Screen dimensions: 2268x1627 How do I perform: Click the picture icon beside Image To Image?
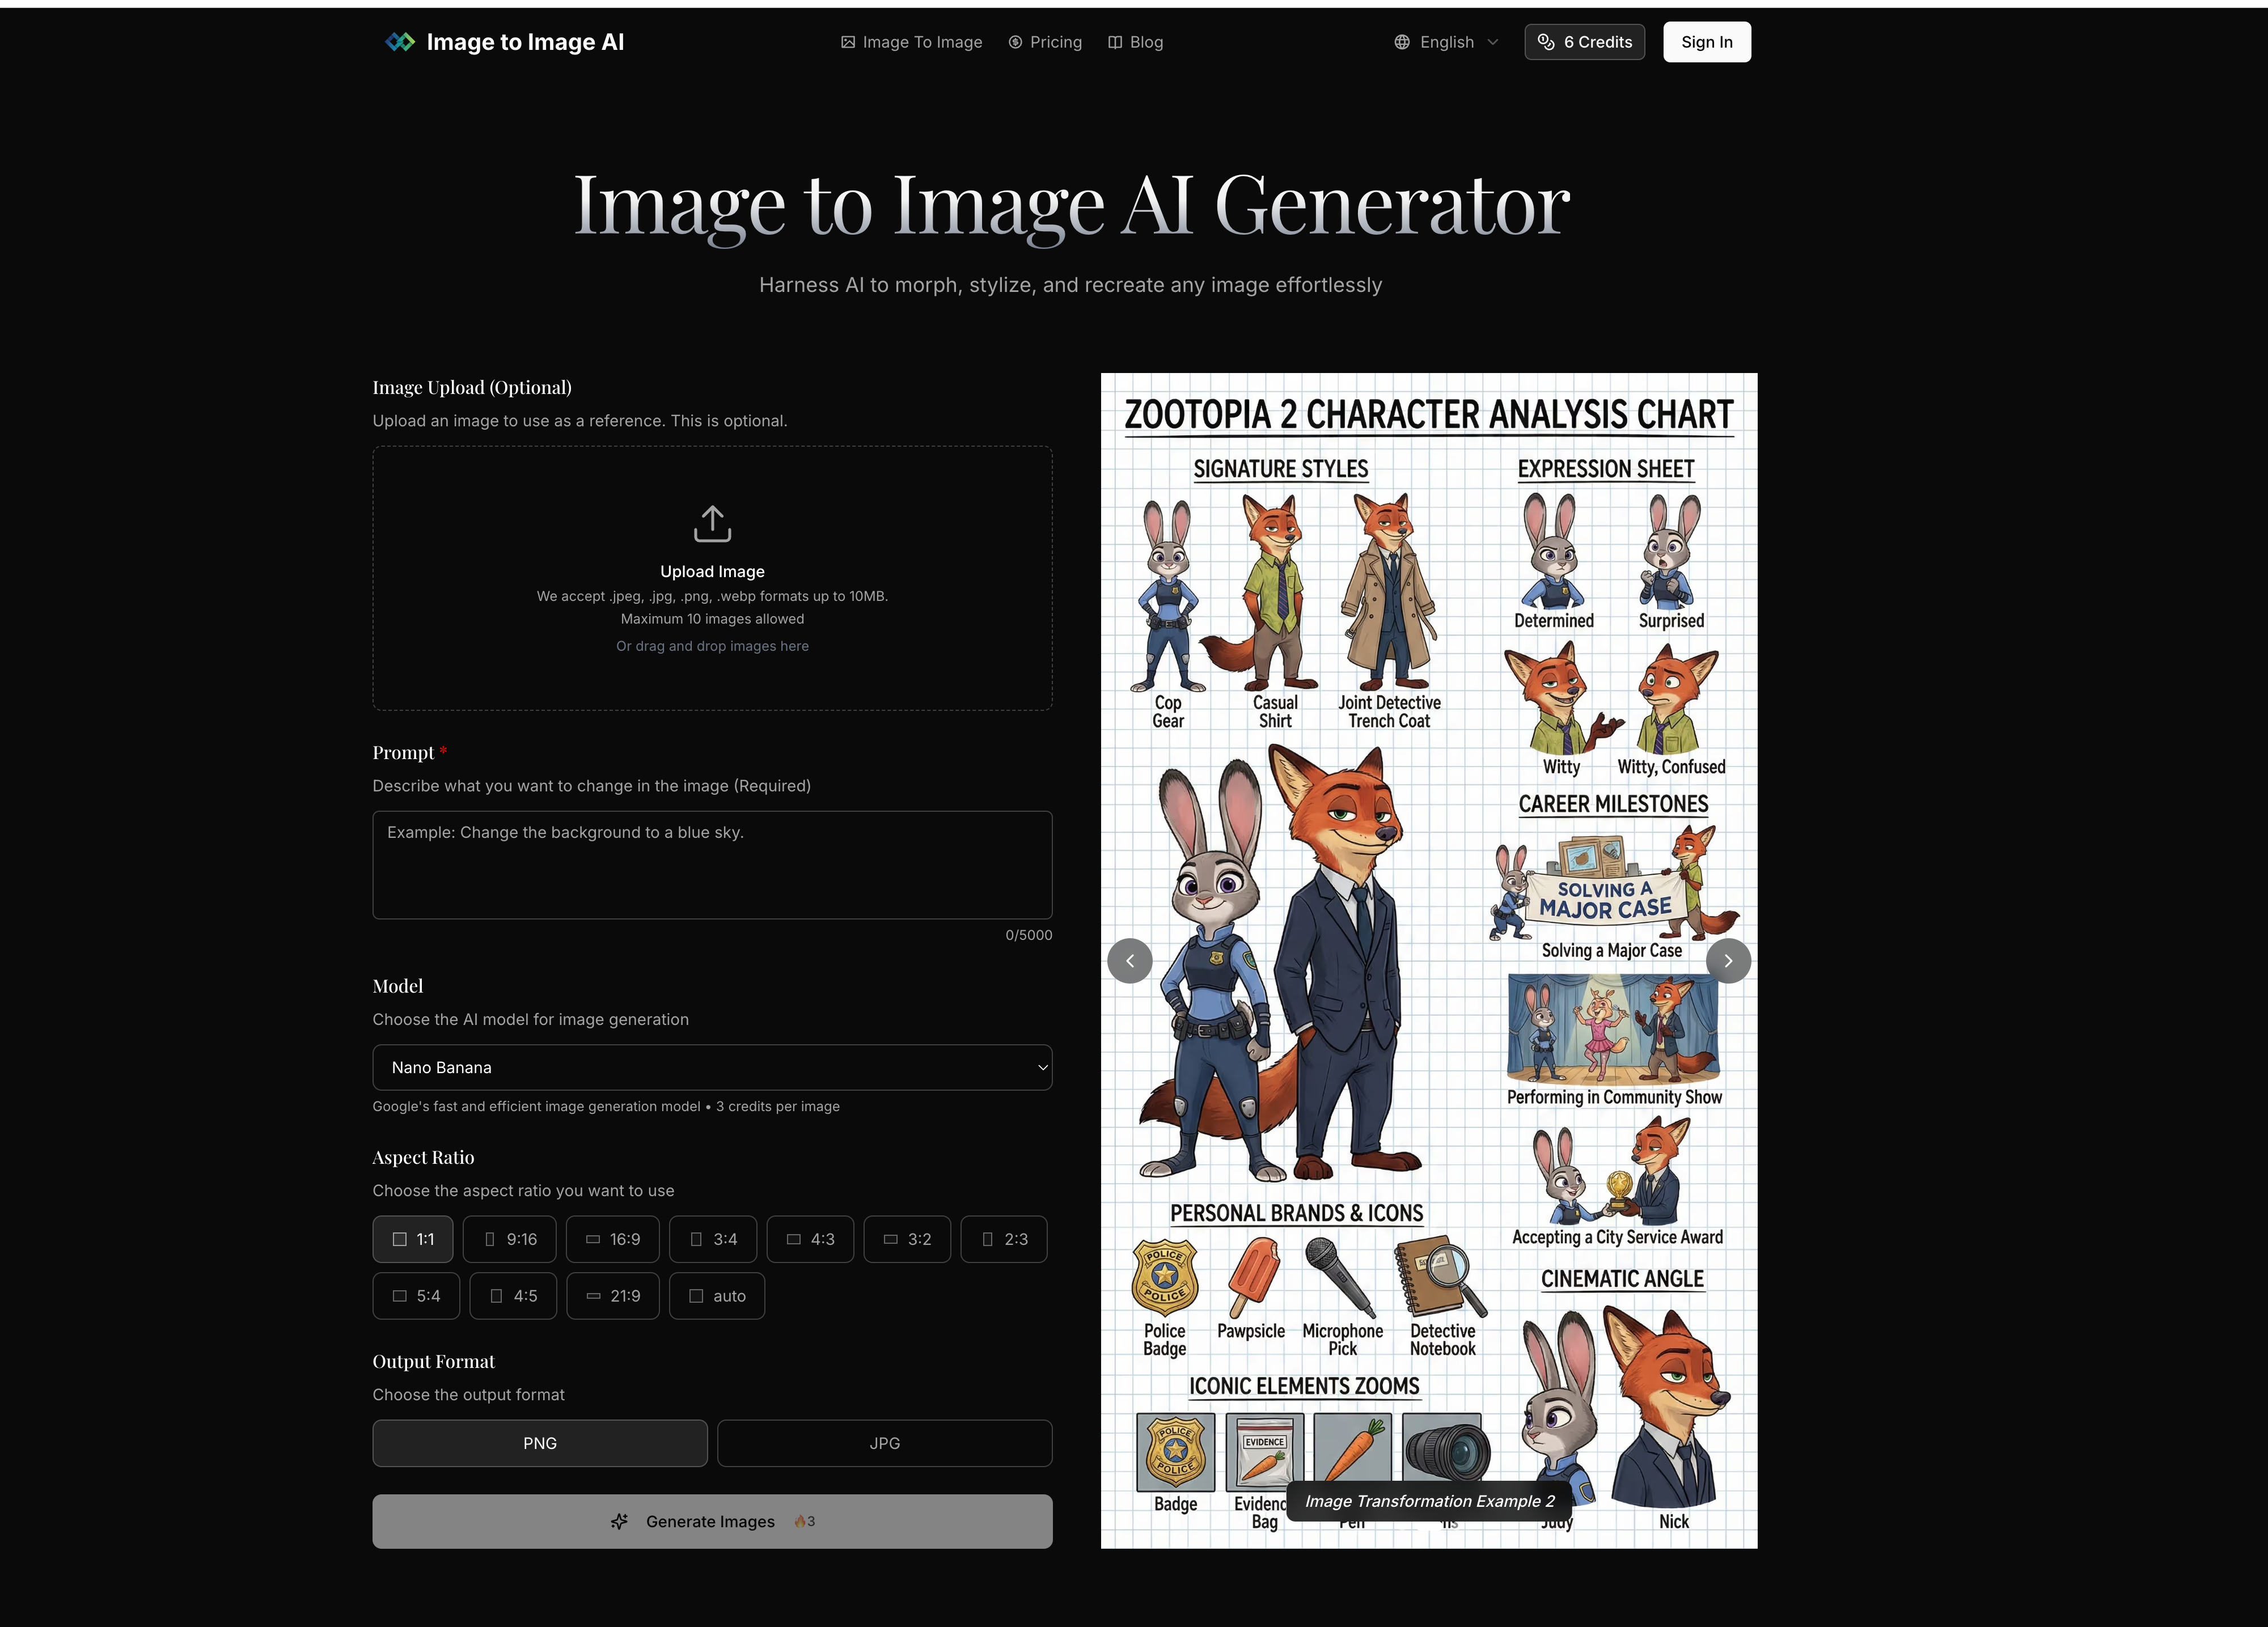(847, 42)
